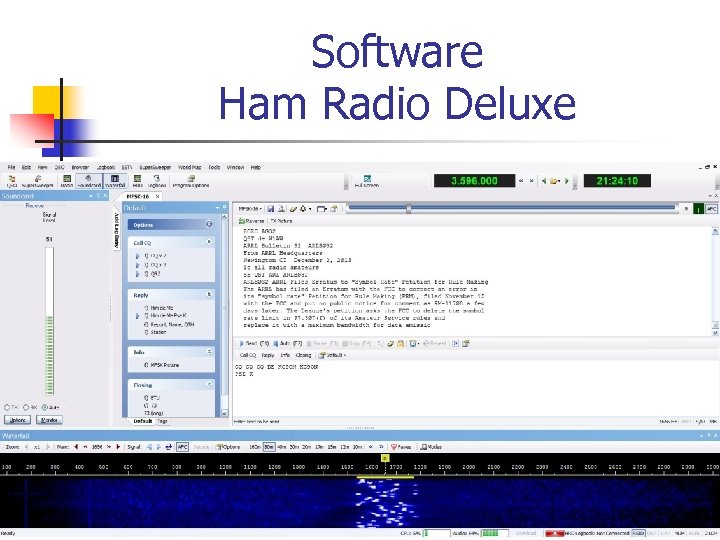Toggle AFC button in Waterfall toolbar
The image size is (720, 540).
tap(182, 447)
